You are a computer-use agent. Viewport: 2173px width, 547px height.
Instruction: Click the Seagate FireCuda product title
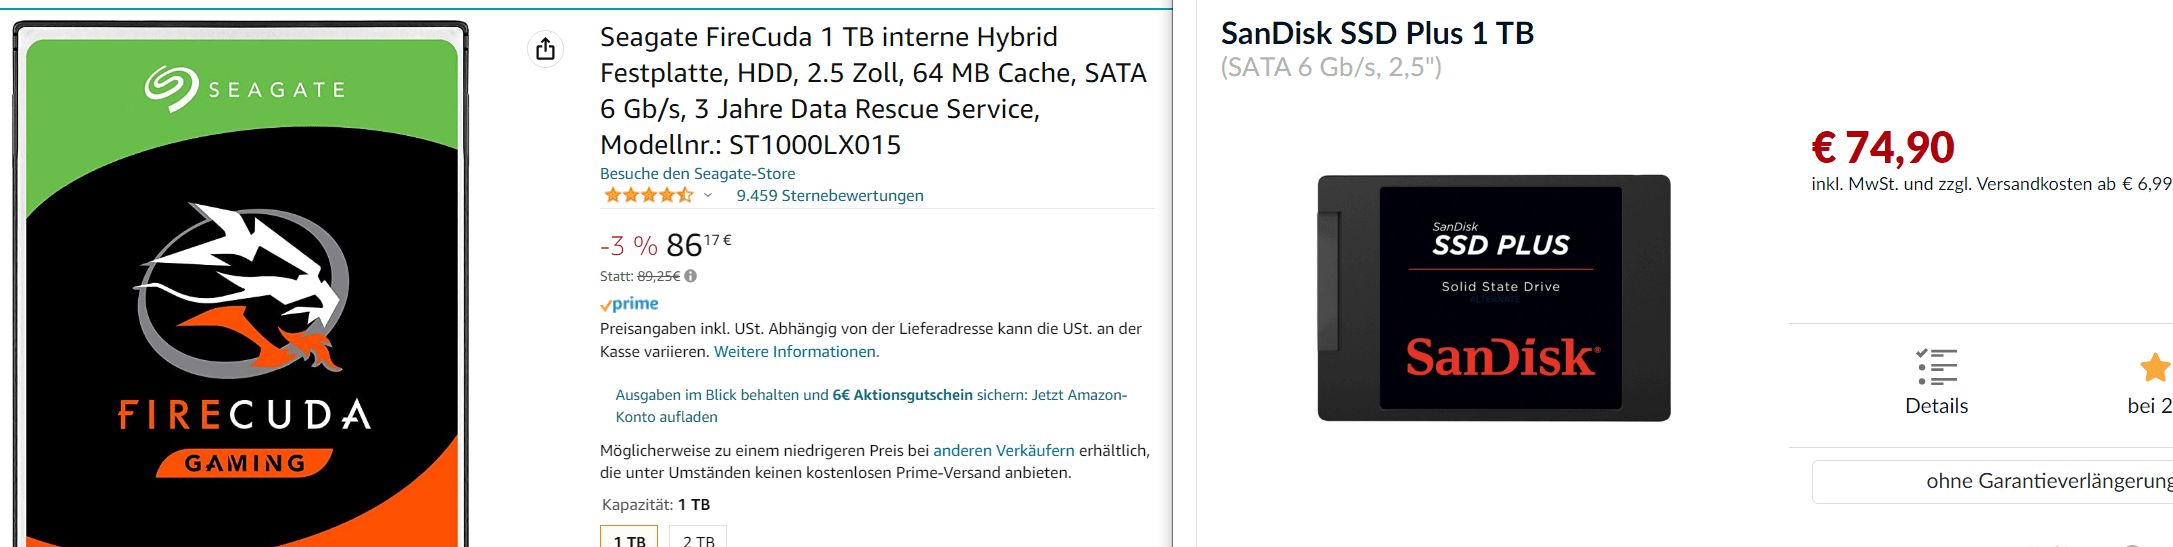point(872,90)
